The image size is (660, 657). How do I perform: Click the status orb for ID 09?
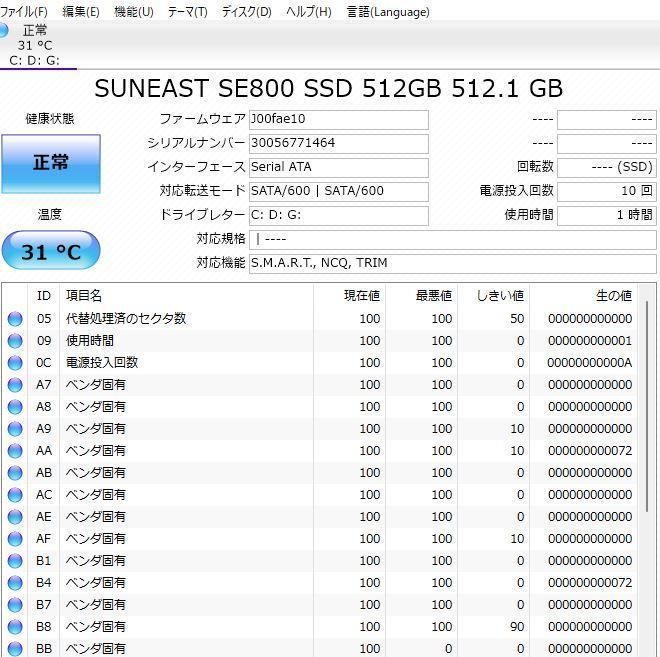click(x=15, y=341)
